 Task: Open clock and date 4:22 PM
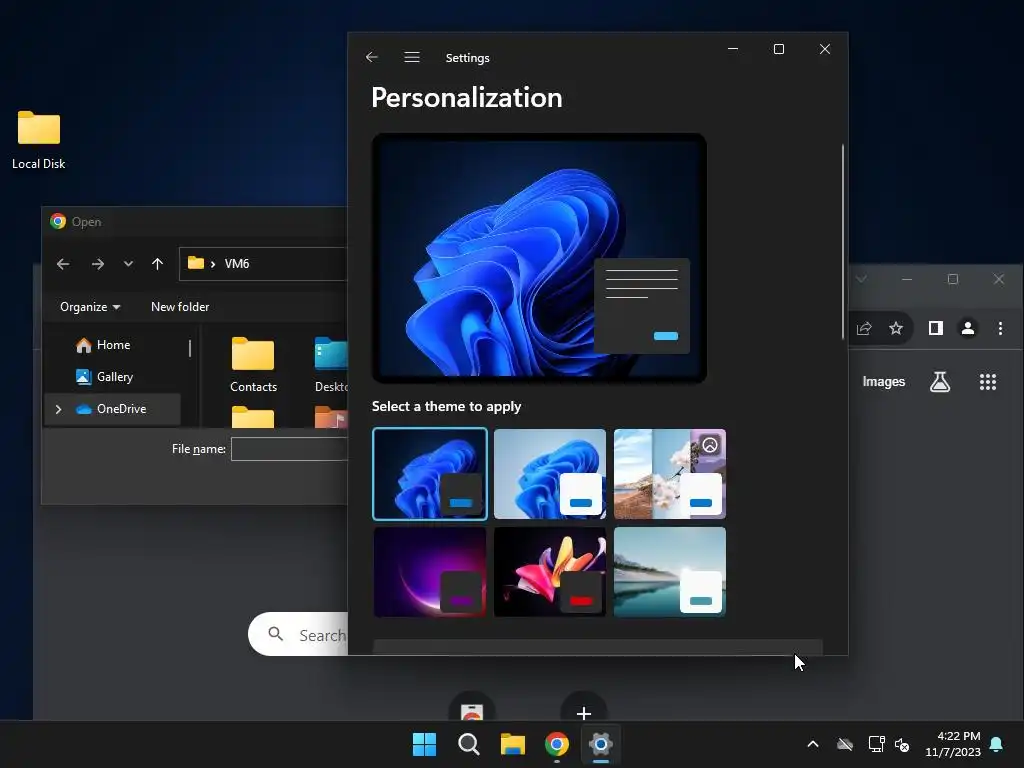tap(953, 744)
